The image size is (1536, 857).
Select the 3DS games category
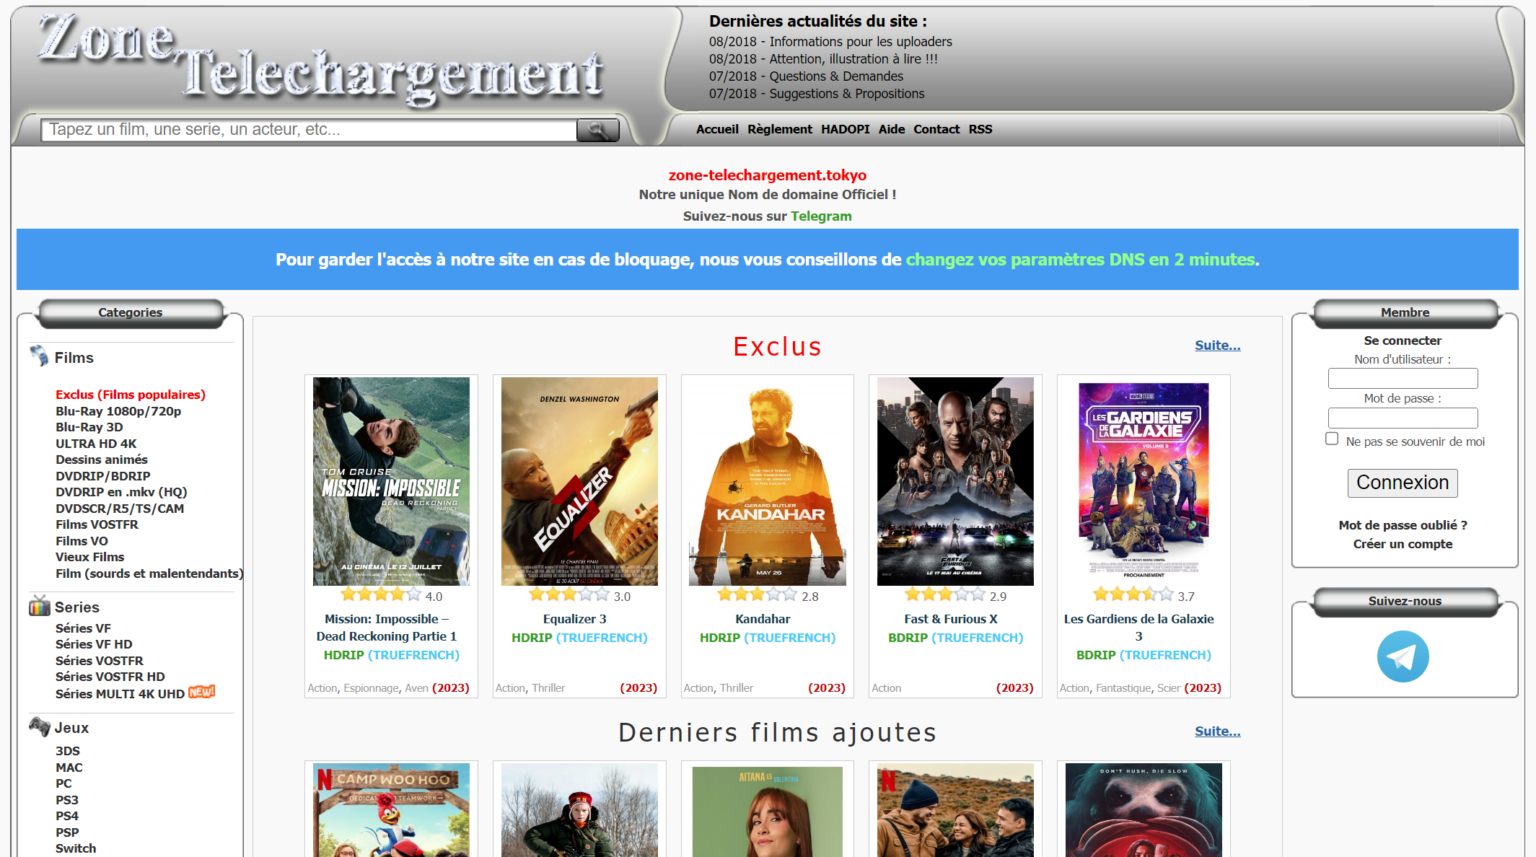coord(68,751)
